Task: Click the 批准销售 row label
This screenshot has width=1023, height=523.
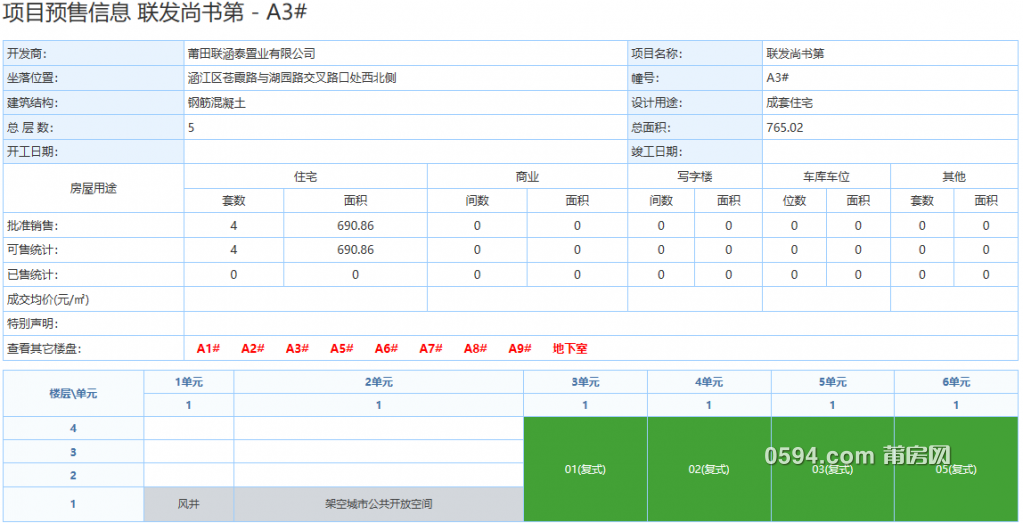Action: click(x=33, y=226)
